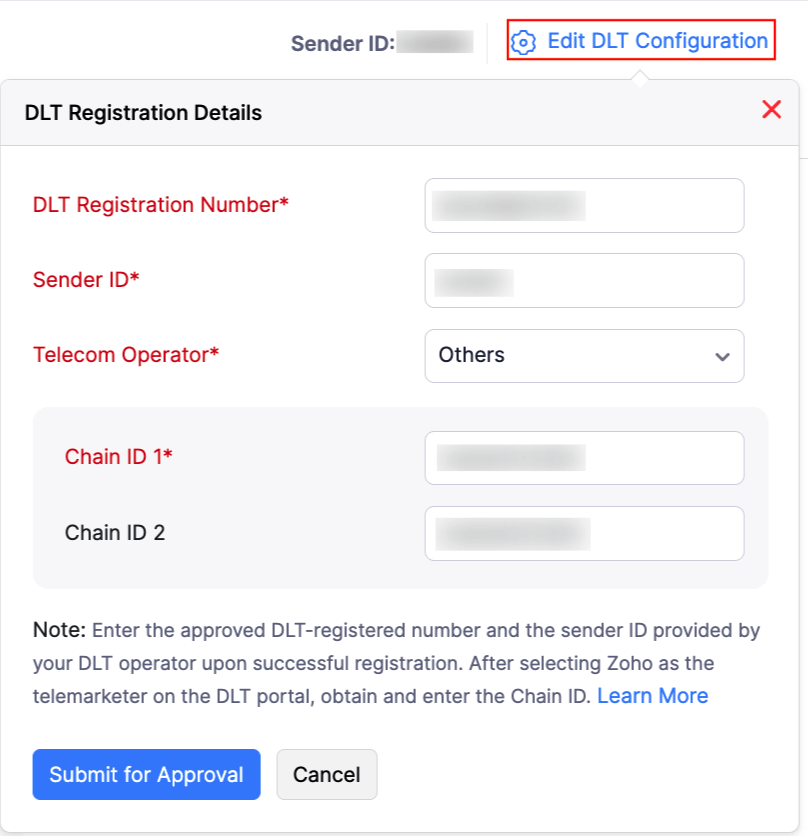Click the Chain ID 2 text box

584,533
